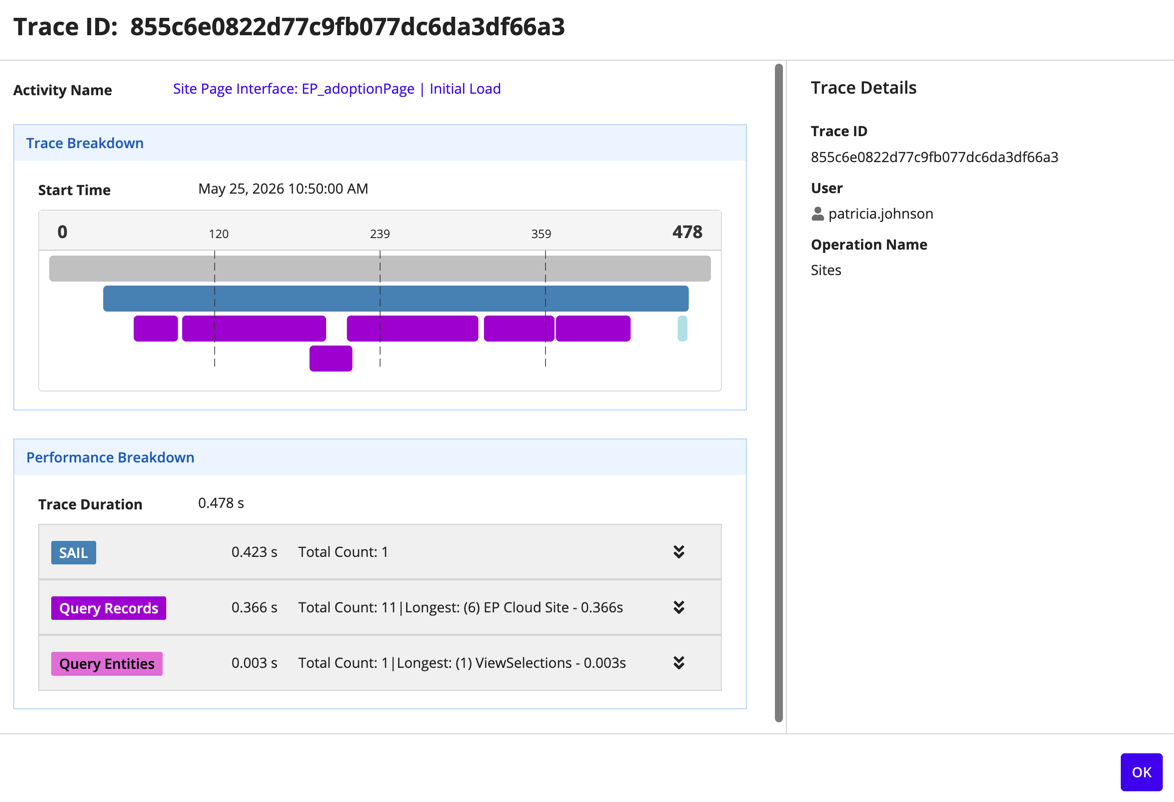Click the 478 timeline end label

coord(687,232)
